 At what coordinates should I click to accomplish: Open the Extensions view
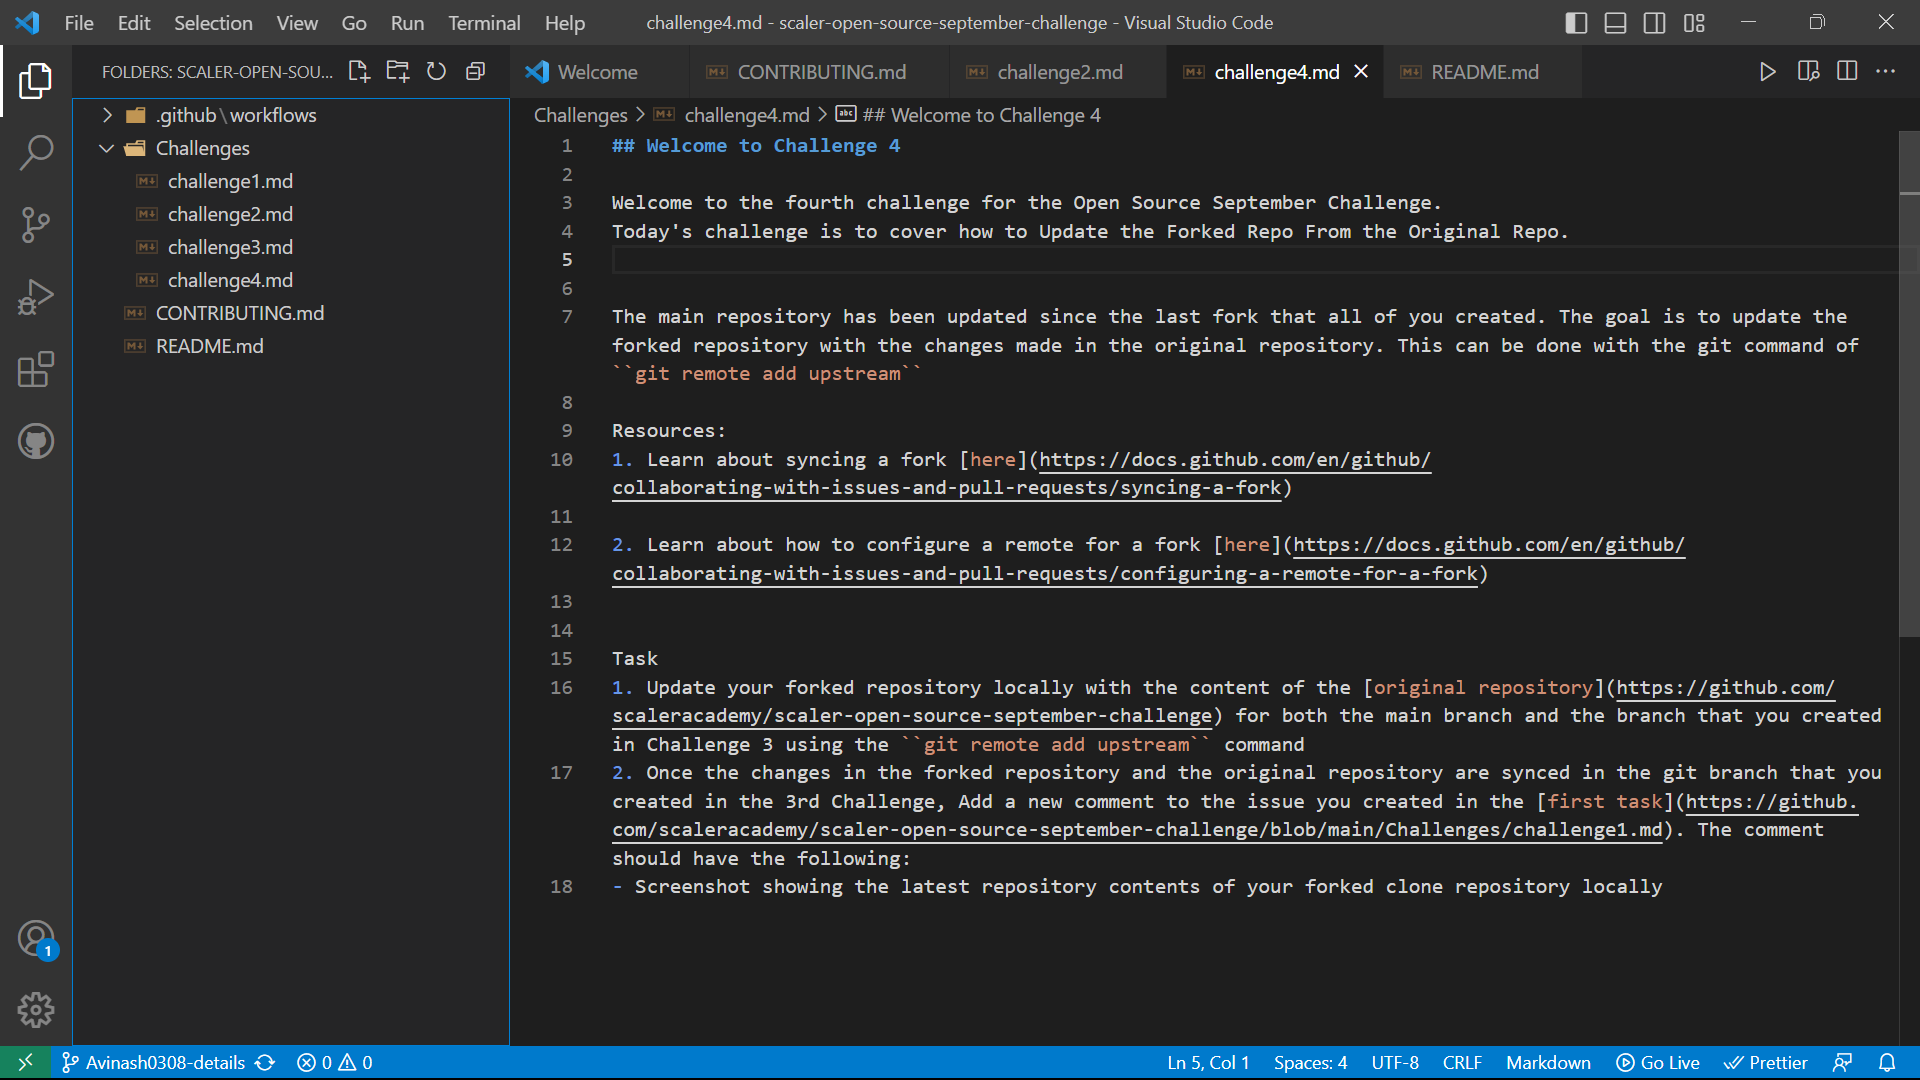(36, 369)
